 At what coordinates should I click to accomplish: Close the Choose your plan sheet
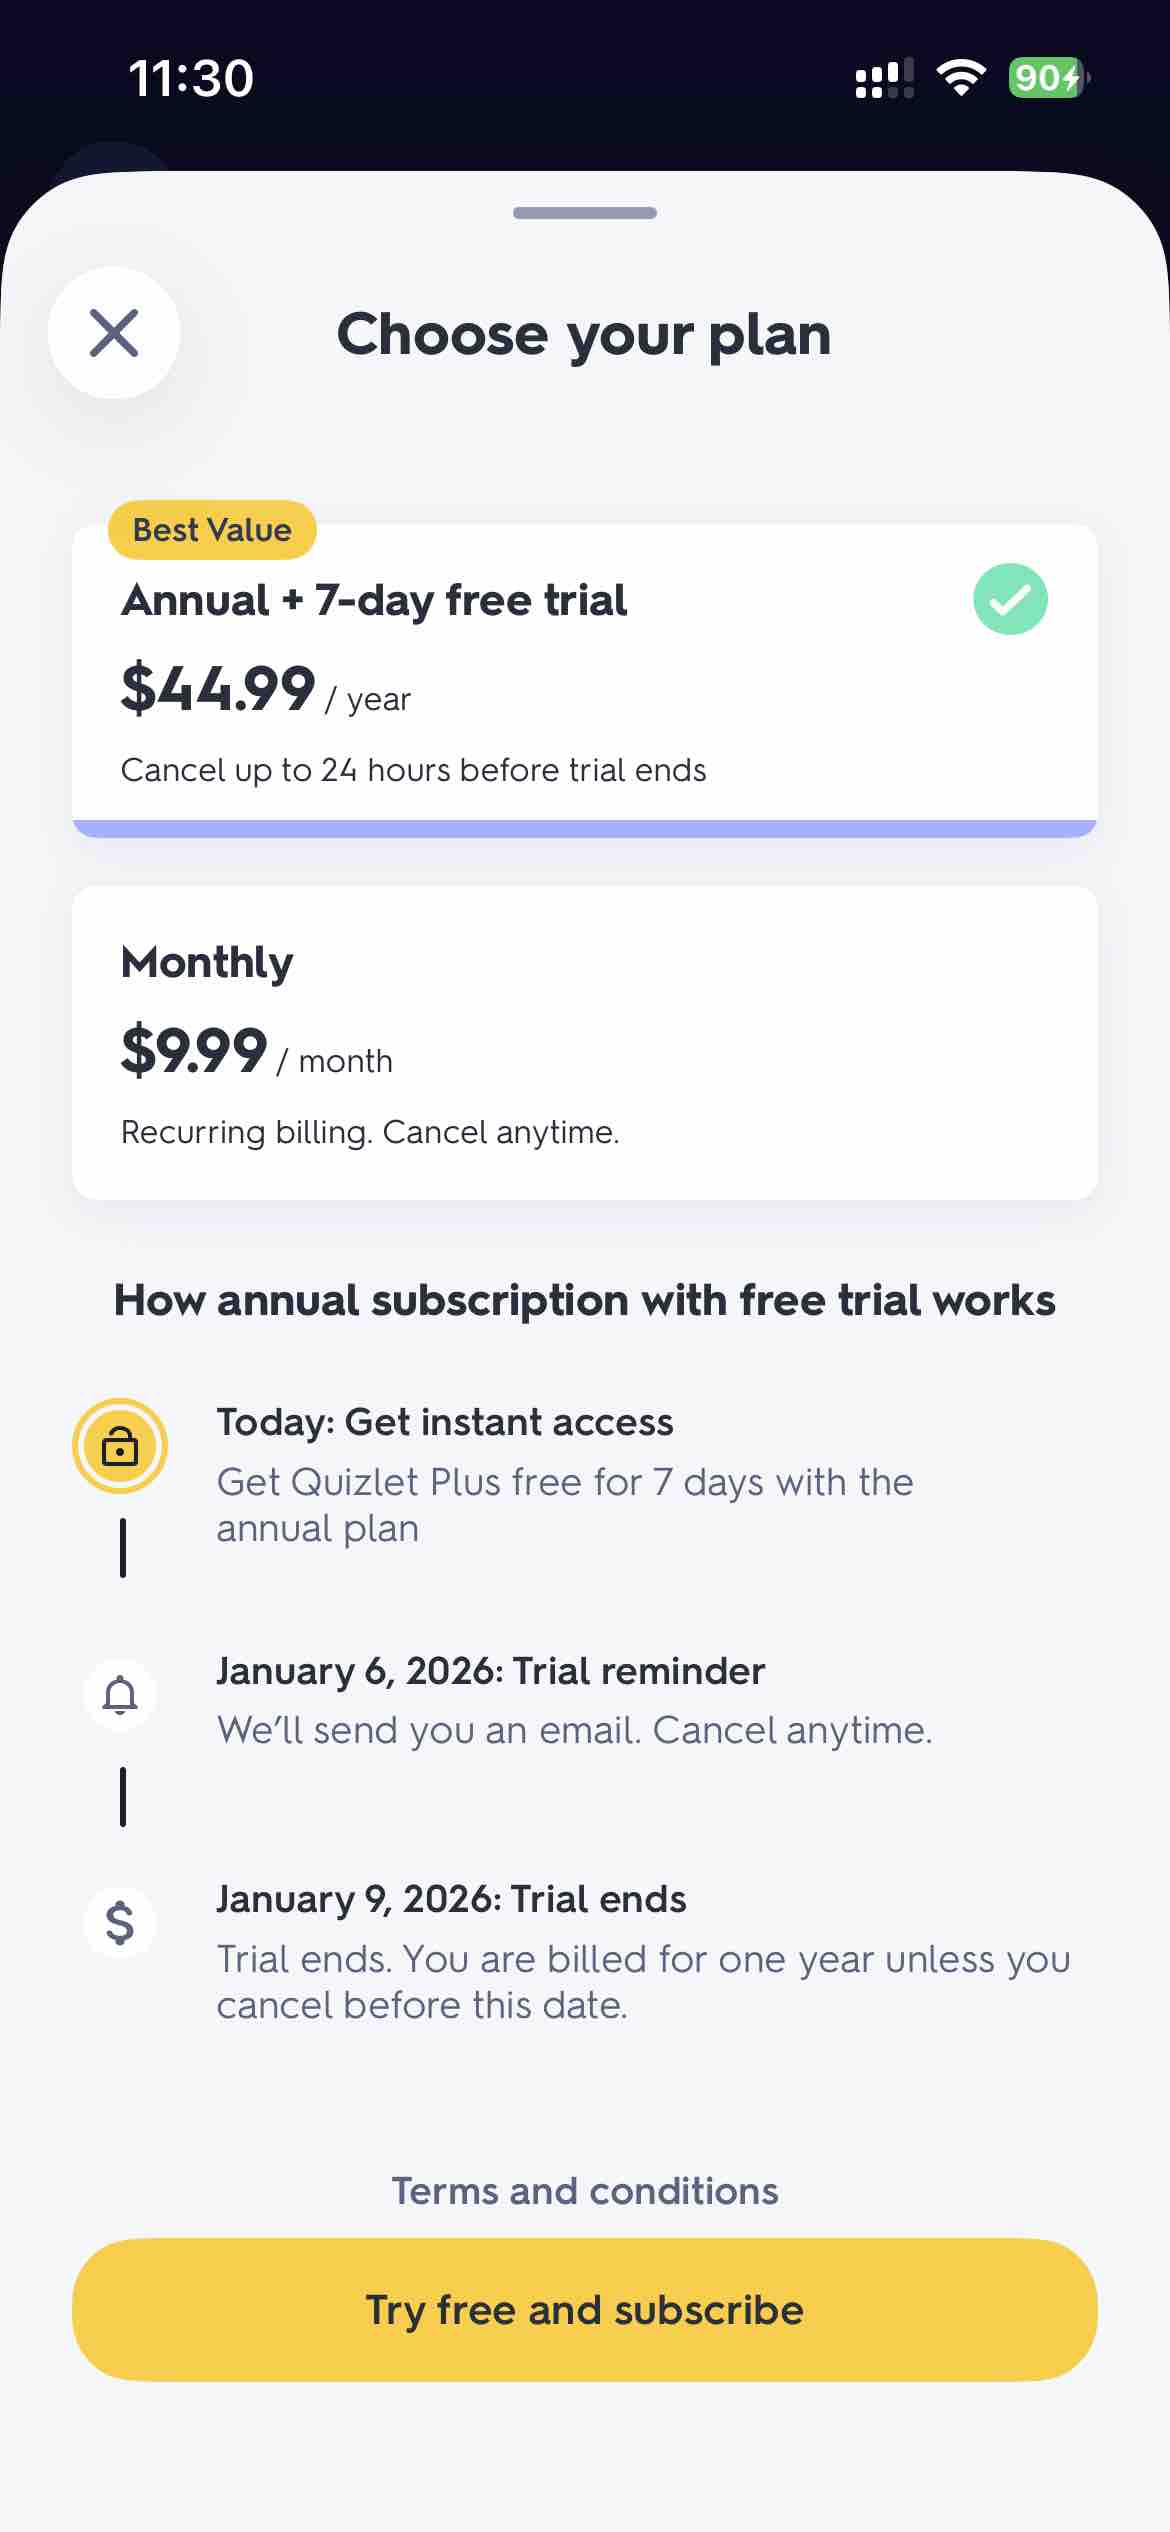tap(114, 333)
